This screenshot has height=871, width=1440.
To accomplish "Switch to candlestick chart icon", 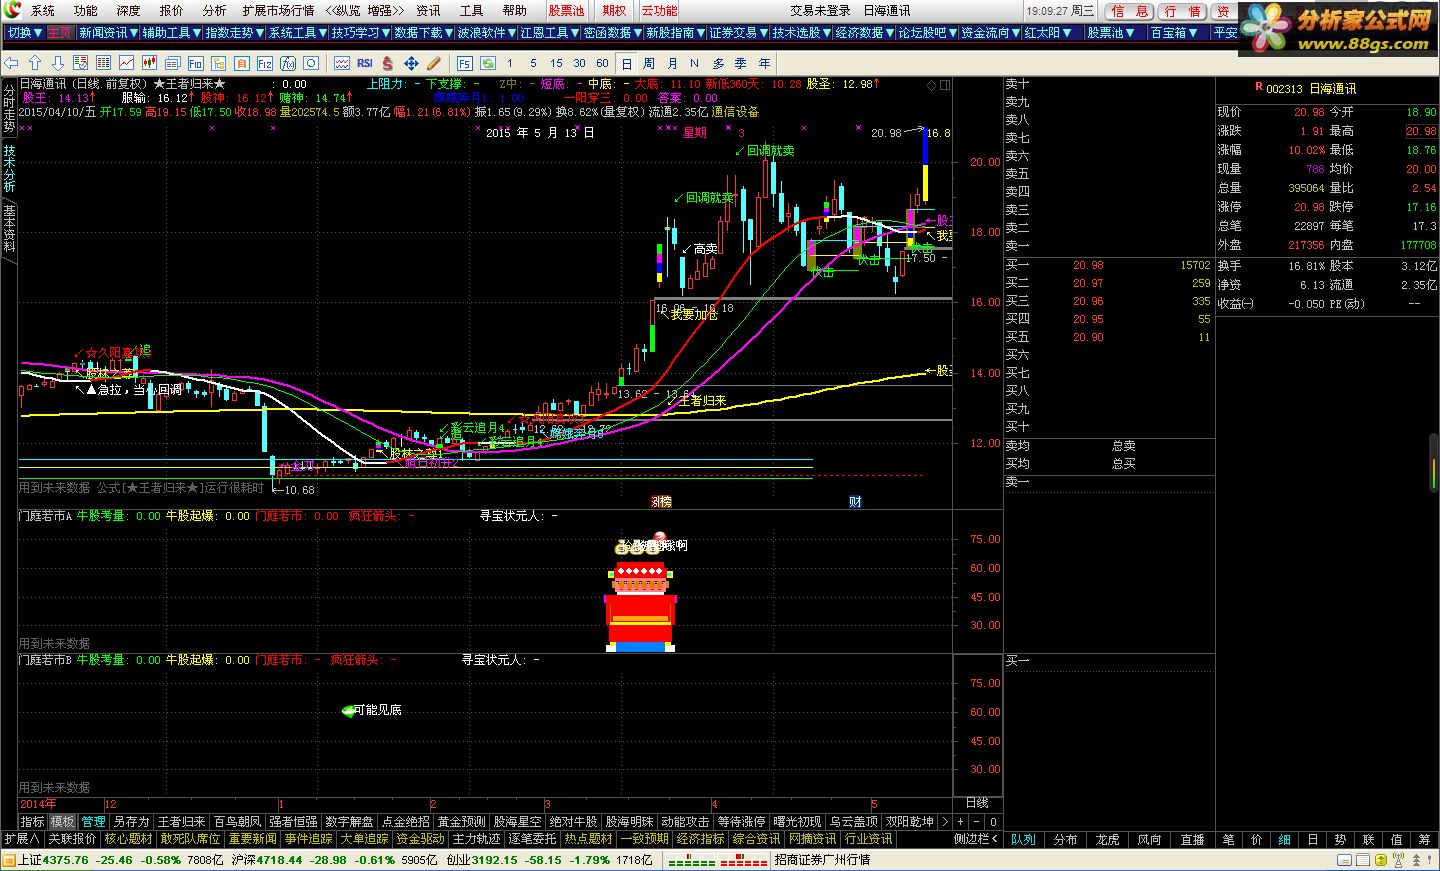I will pos(150,63).
